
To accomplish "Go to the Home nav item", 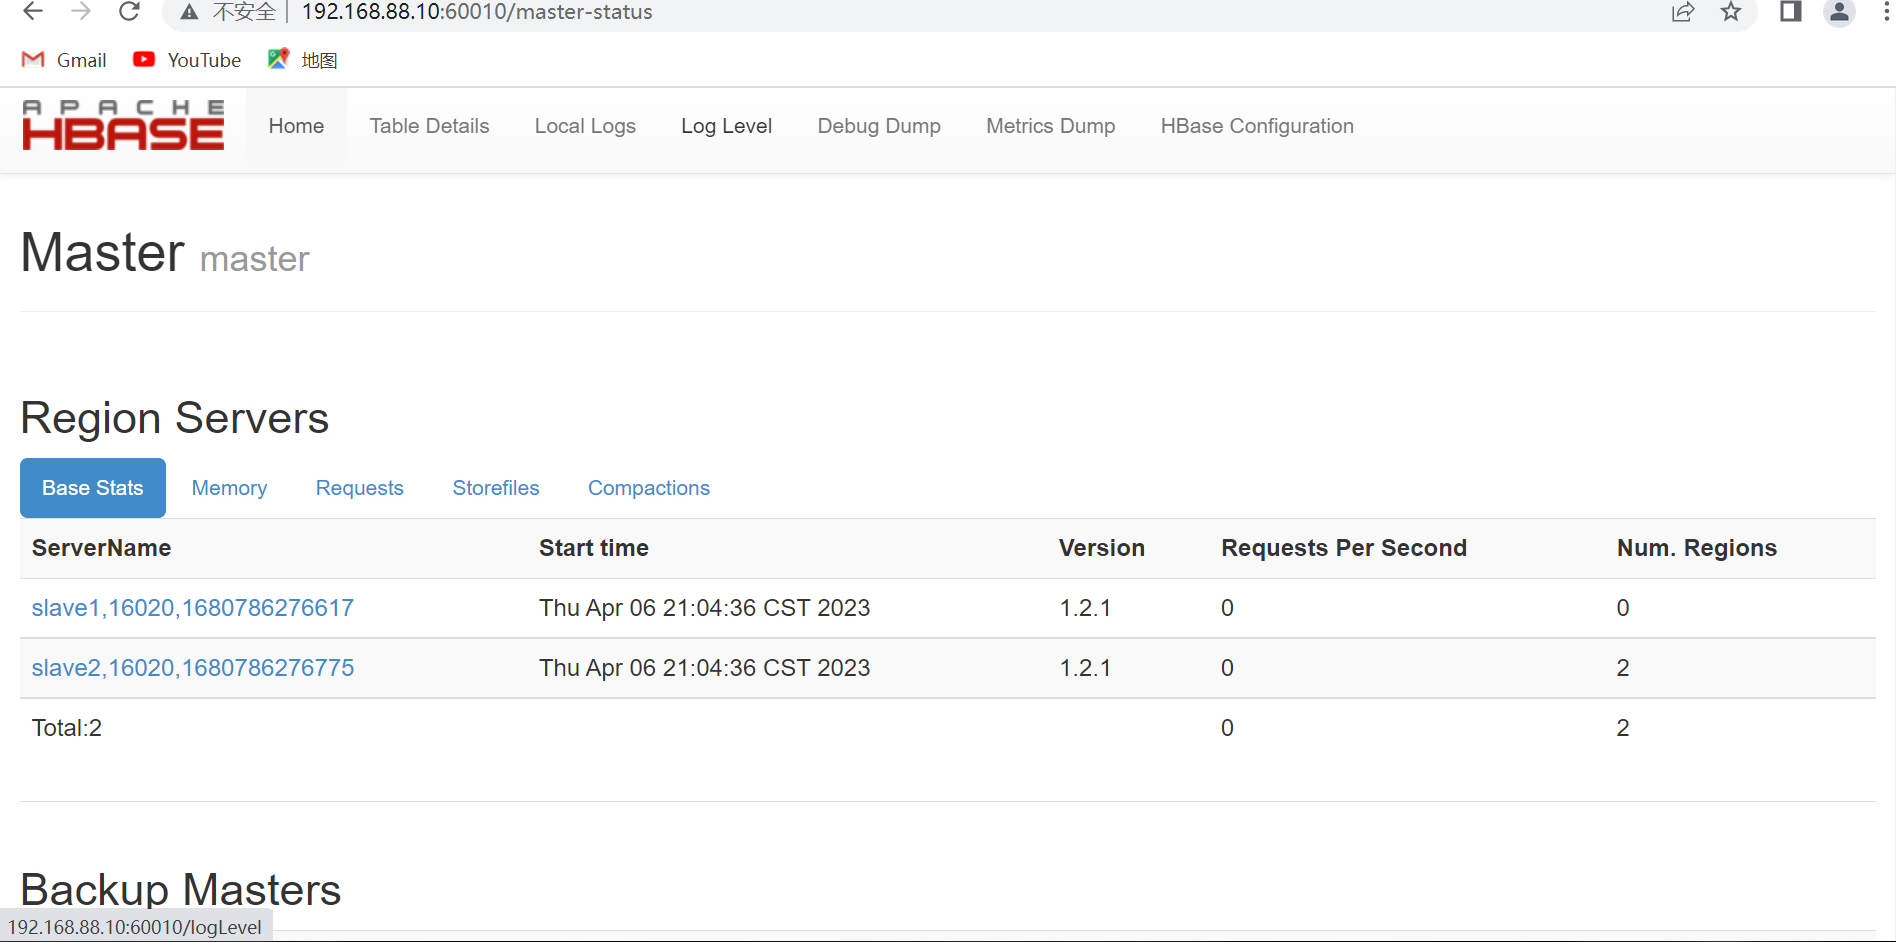I will pos(296,126).
